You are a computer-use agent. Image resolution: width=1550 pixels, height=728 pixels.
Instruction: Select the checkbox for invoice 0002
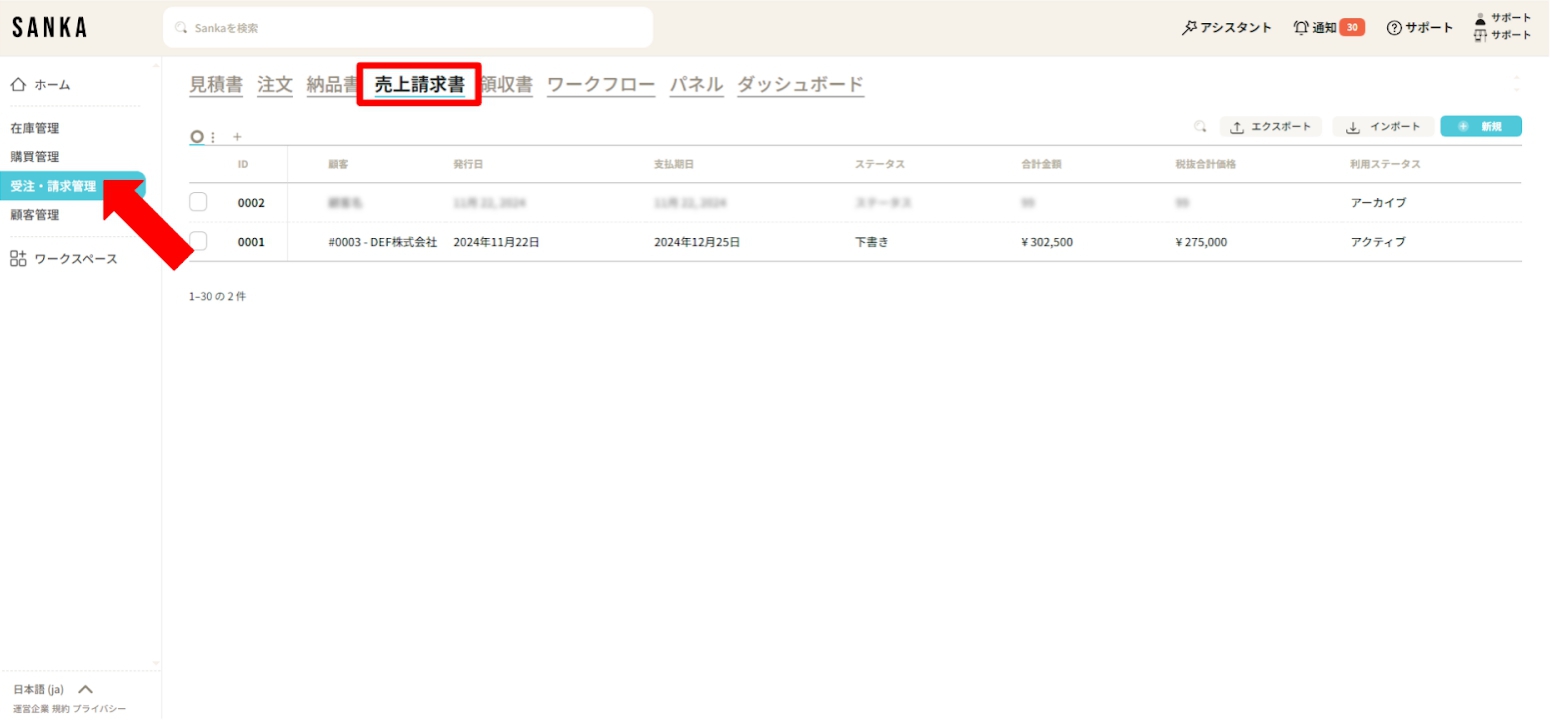point(198,202)
